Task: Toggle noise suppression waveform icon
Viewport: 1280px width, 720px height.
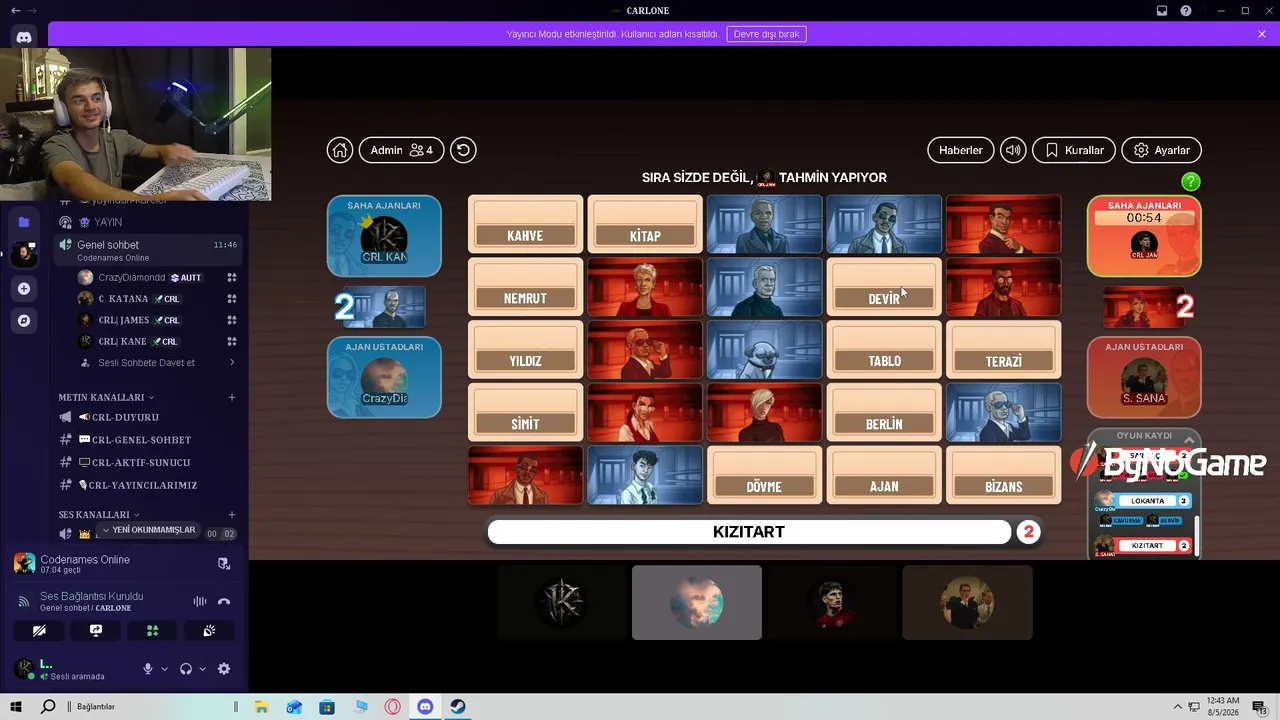Action: (199, 601)
